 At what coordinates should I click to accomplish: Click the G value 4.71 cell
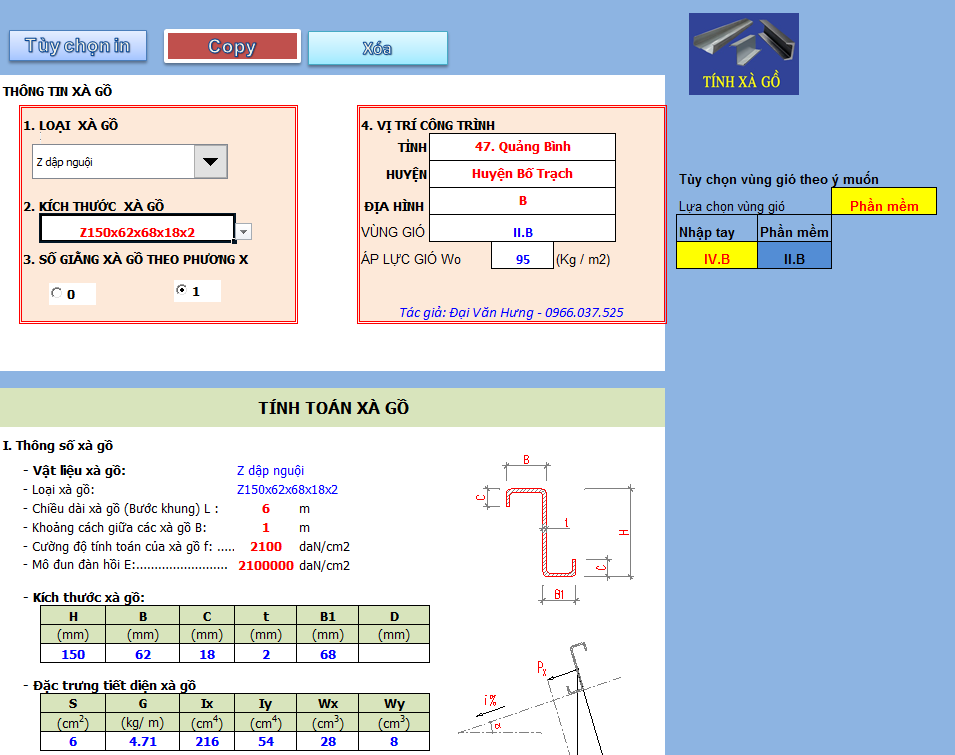click(x=143, y=741)
